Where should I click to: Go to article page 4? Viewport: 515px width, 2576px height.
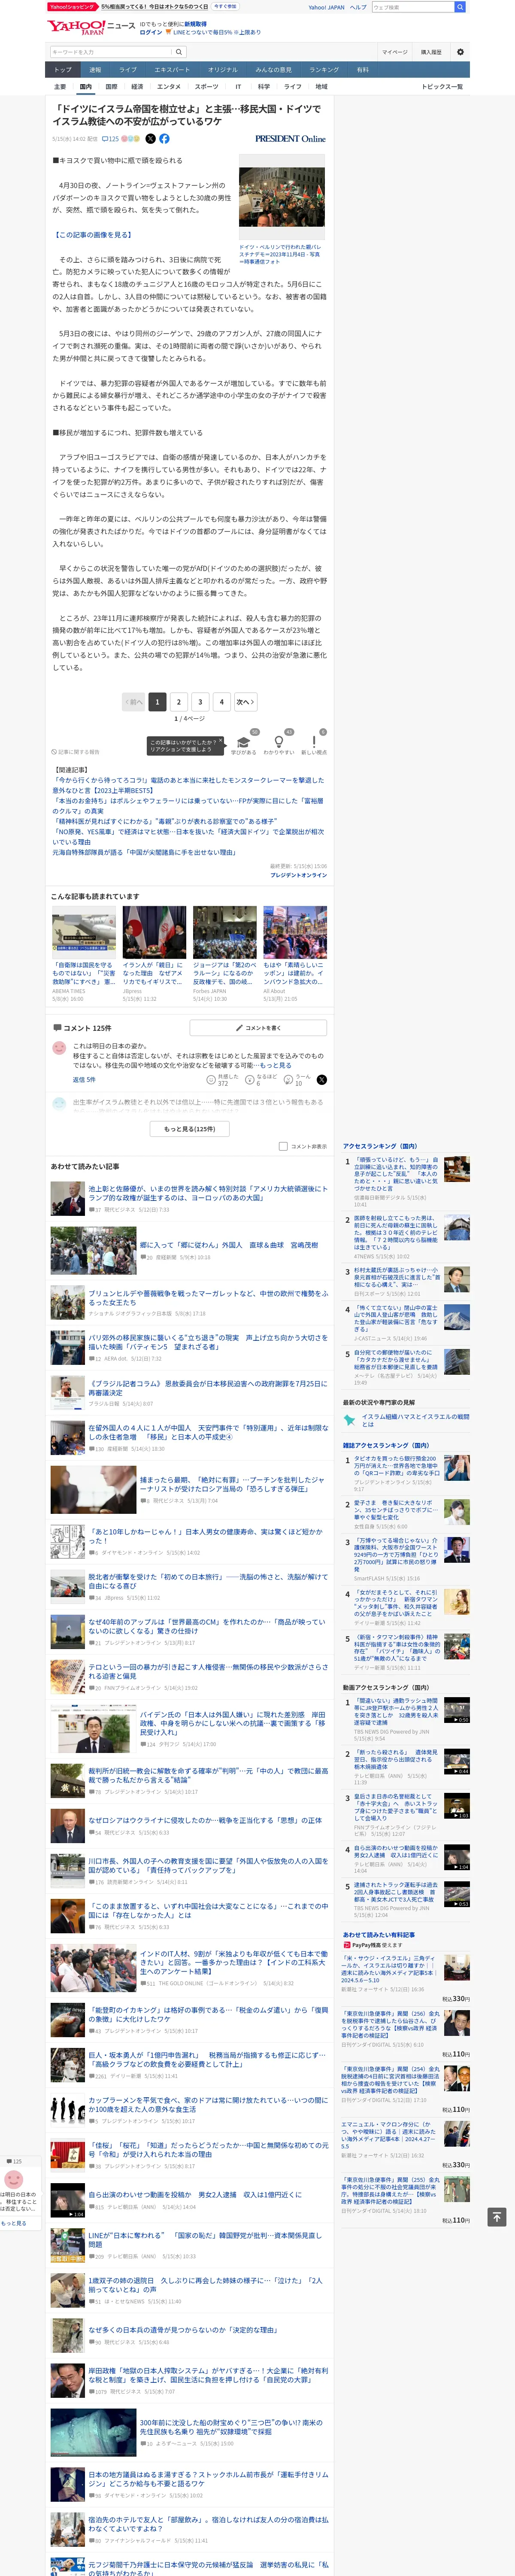tap(222, 702)
